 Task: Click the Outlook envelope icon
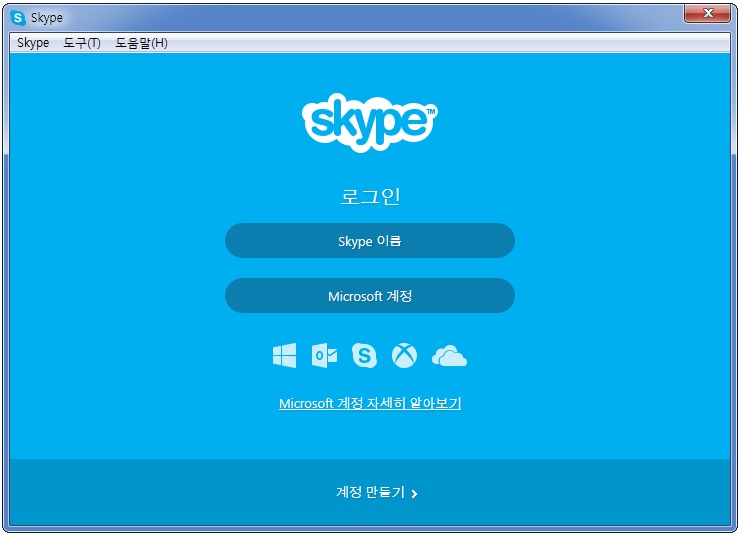(x=324, y=355)
